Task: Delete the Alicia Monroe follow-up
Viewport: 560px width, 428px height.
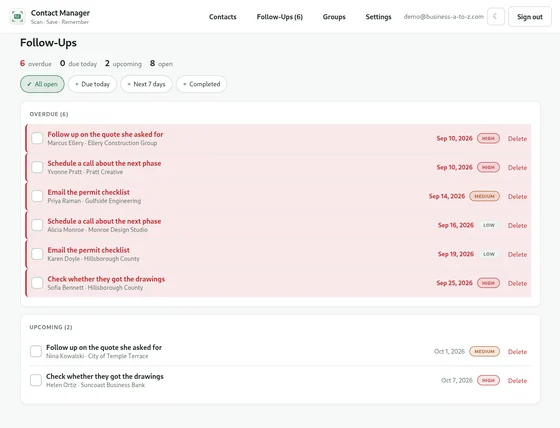Action: pos(517,225)
